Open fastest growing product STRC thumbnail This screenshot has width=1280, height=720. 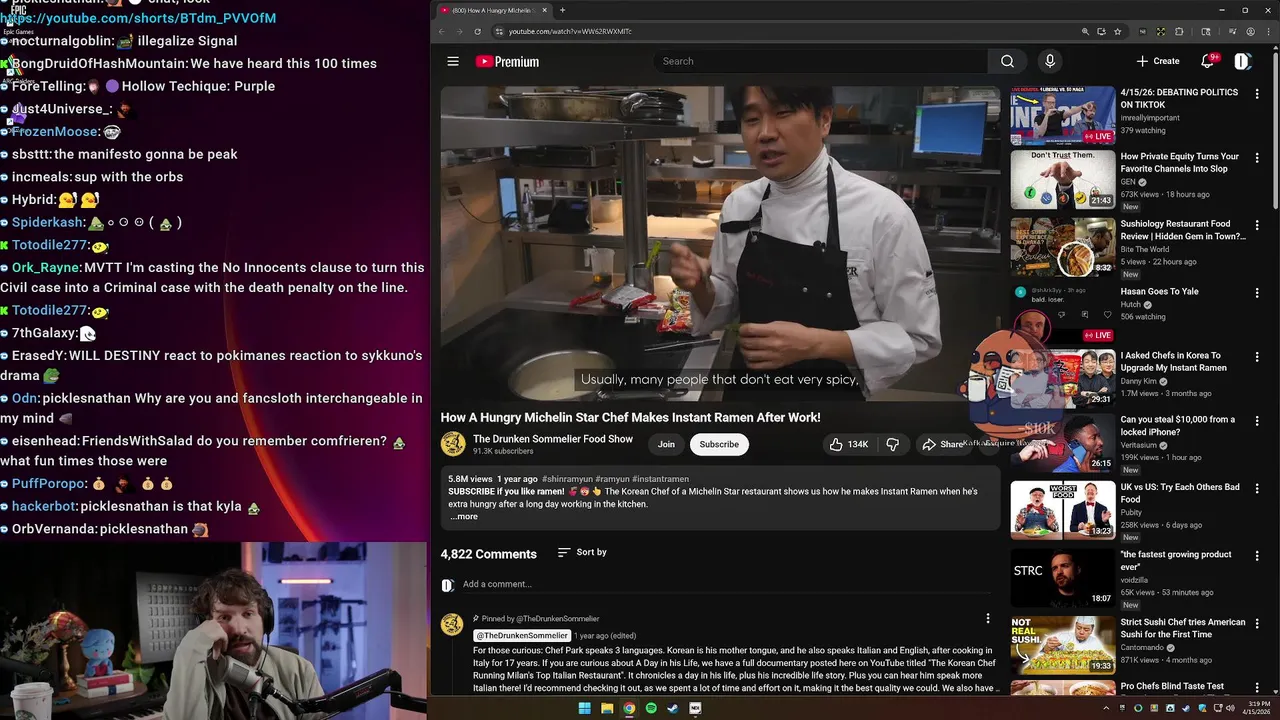click(x=1062, y=577)
